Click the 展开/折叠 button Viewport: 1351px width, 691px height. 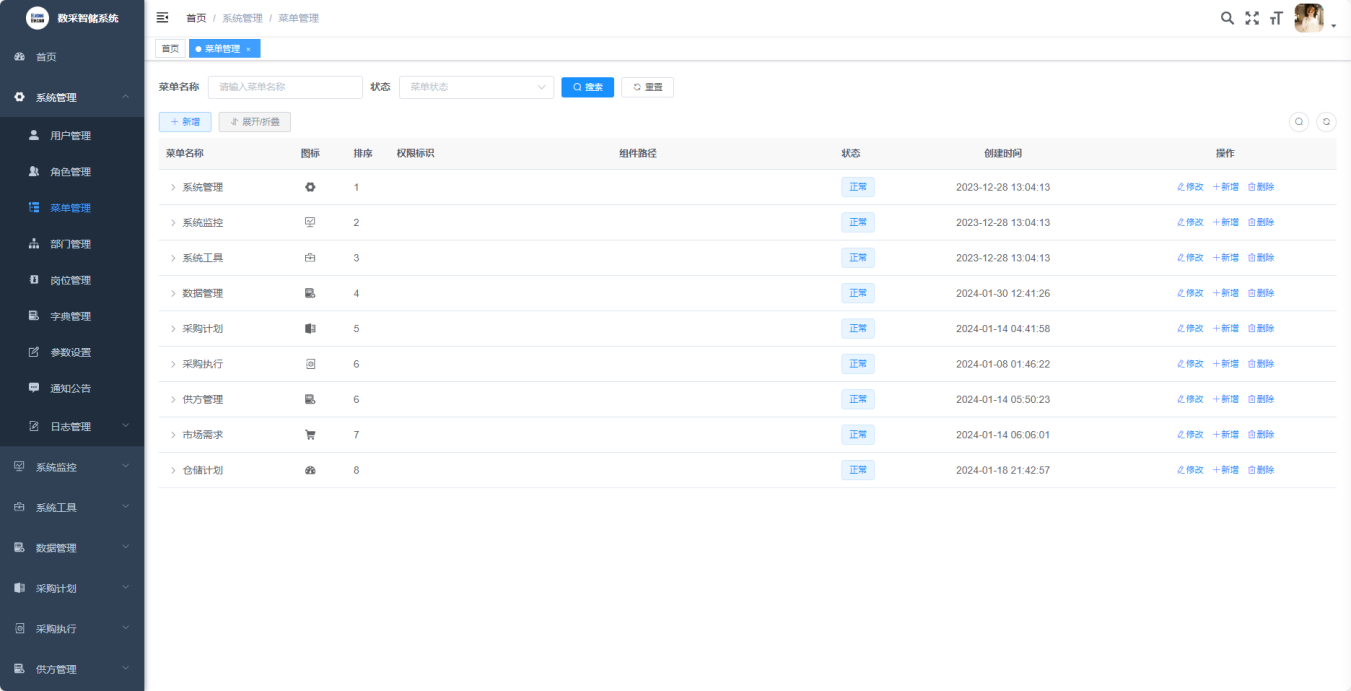pyautogui.click(x=255, y=122)
